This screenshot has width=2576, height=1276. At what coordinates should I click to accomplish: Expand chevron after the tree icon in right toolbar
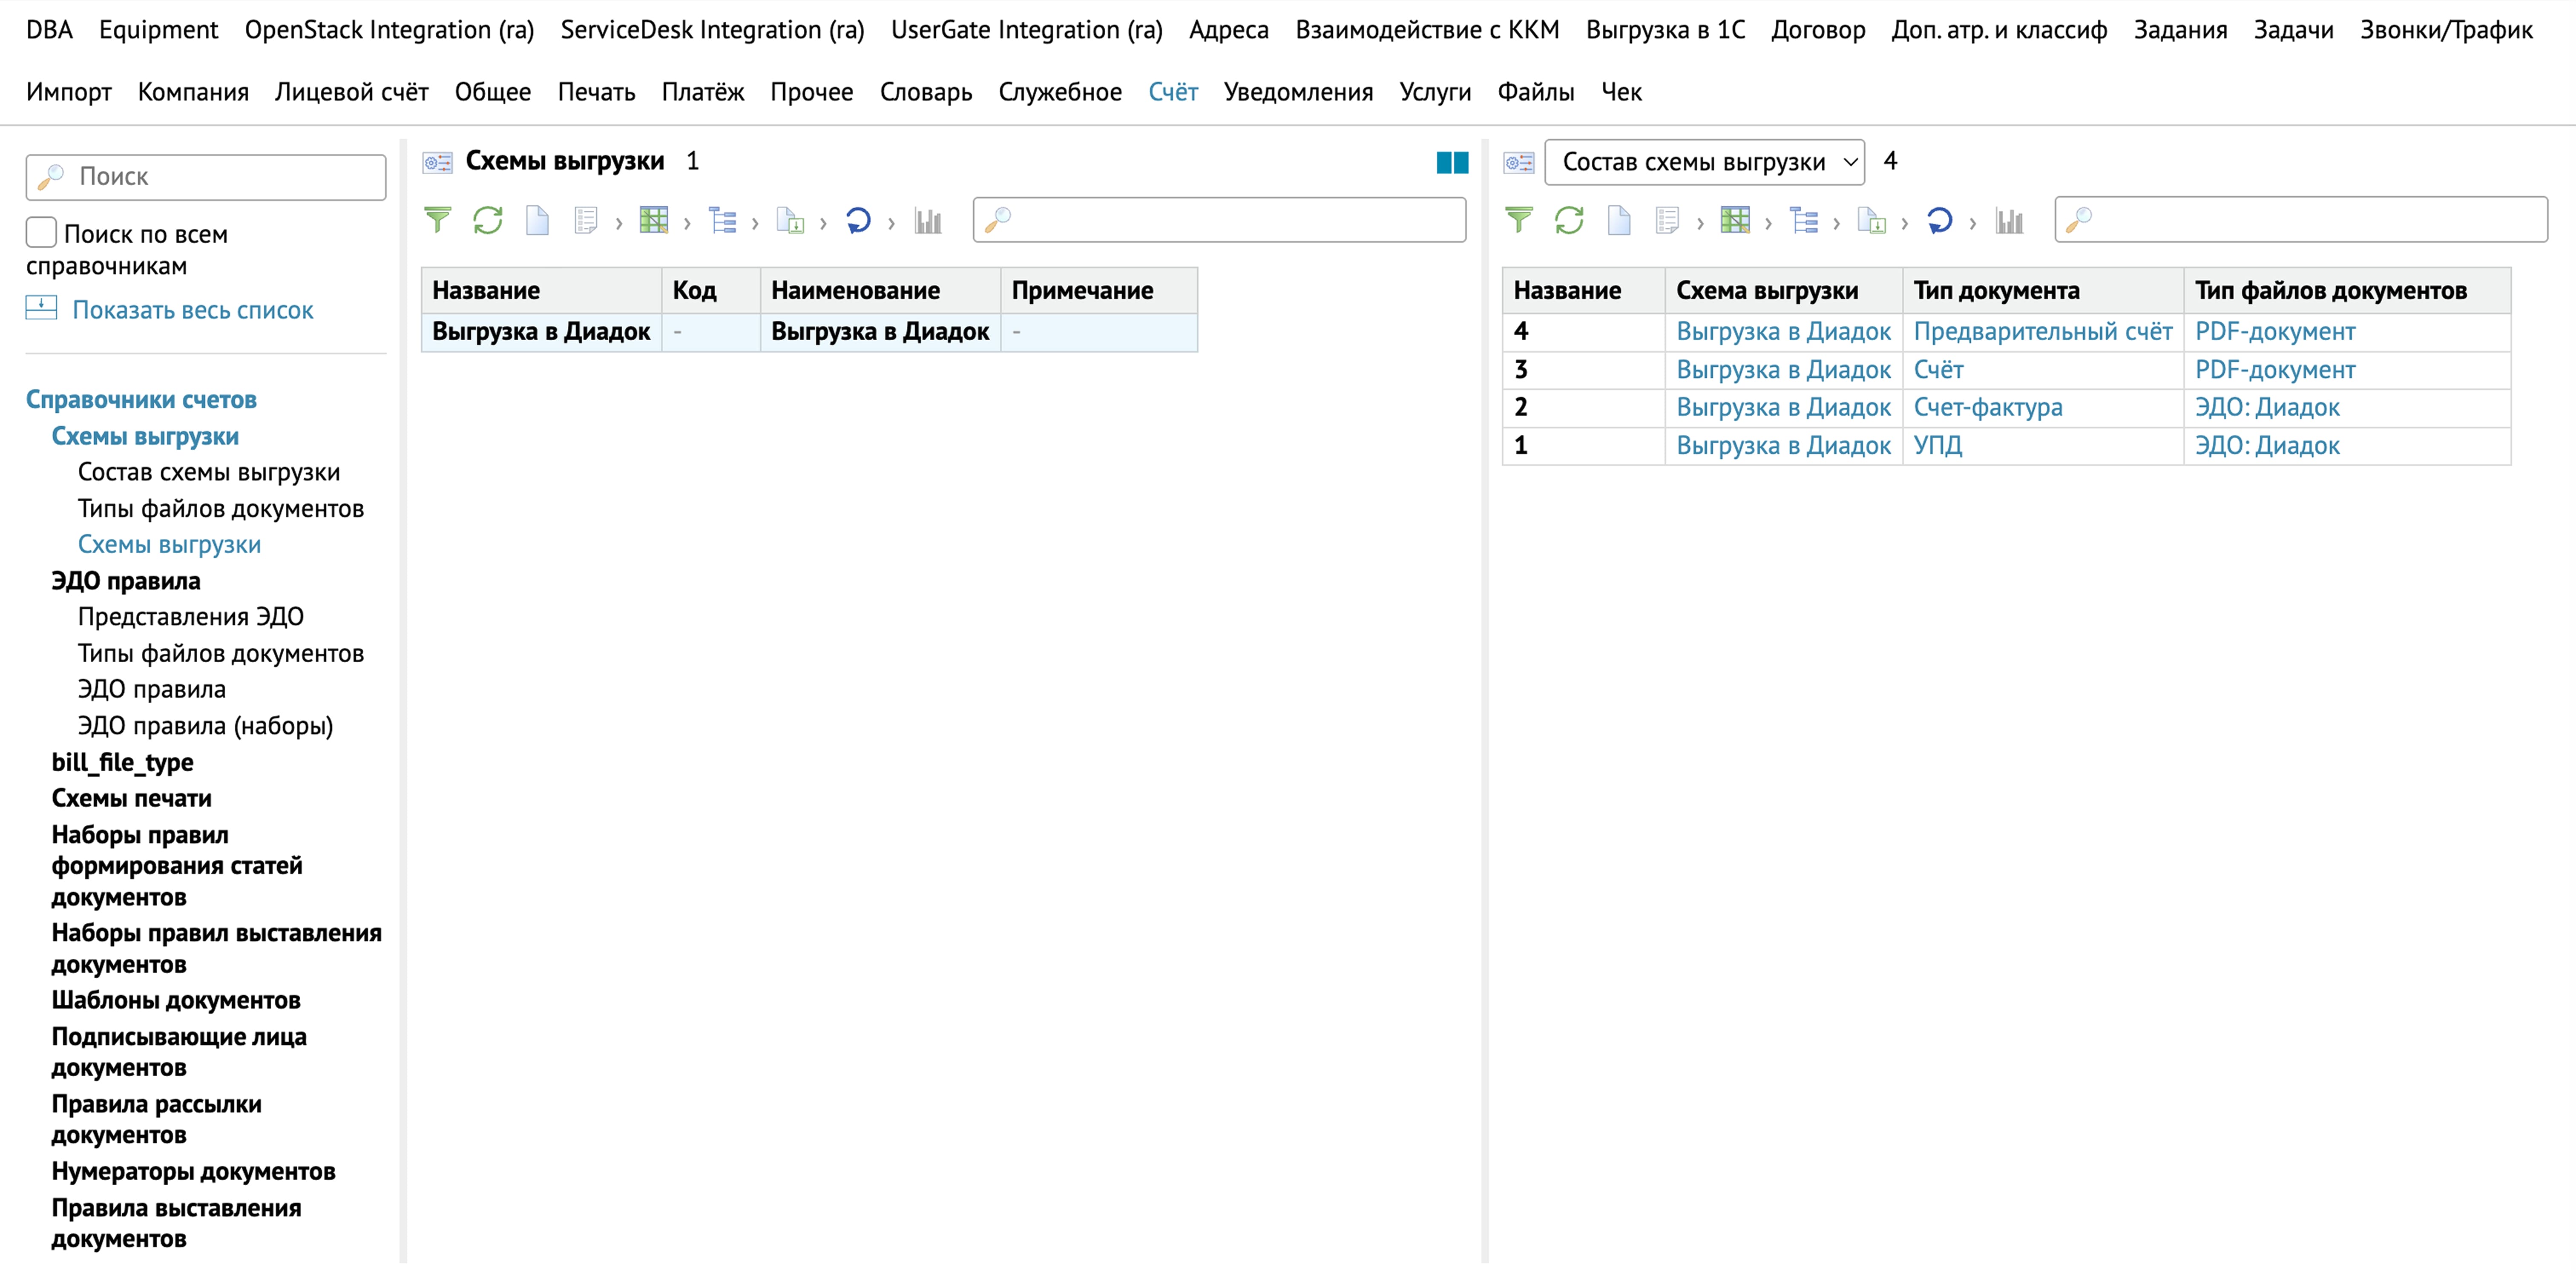click(1836, 223)
